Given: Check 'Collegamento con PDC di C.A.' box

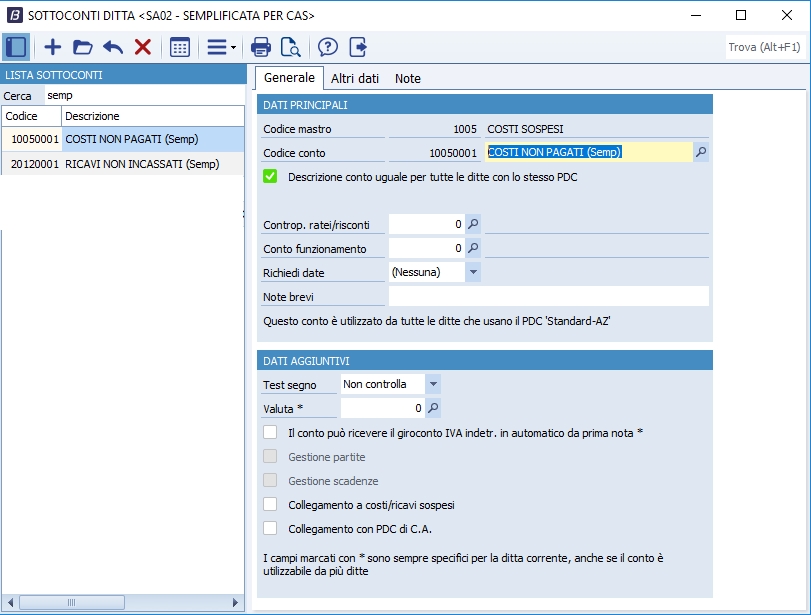Looking at the screenshot, I should tap(270, 528).
